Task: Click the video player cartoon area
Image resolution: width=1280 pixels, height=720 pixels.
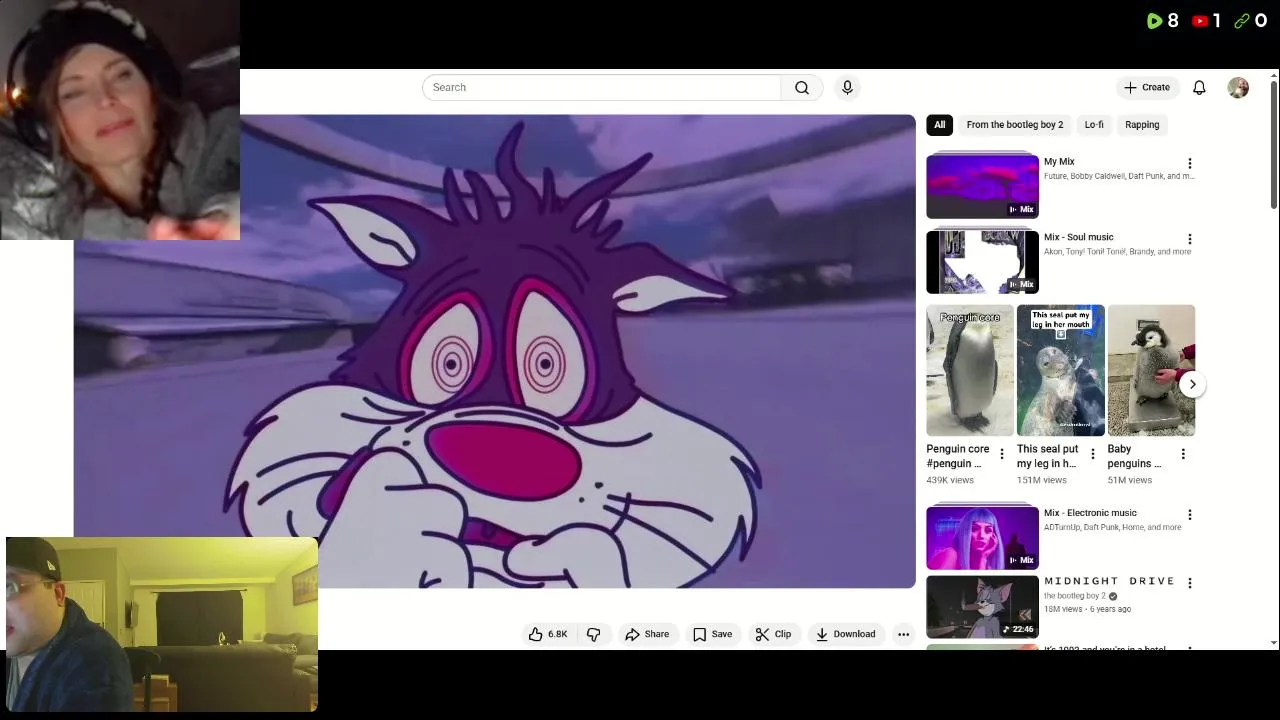Action: [x=494, y=351]
